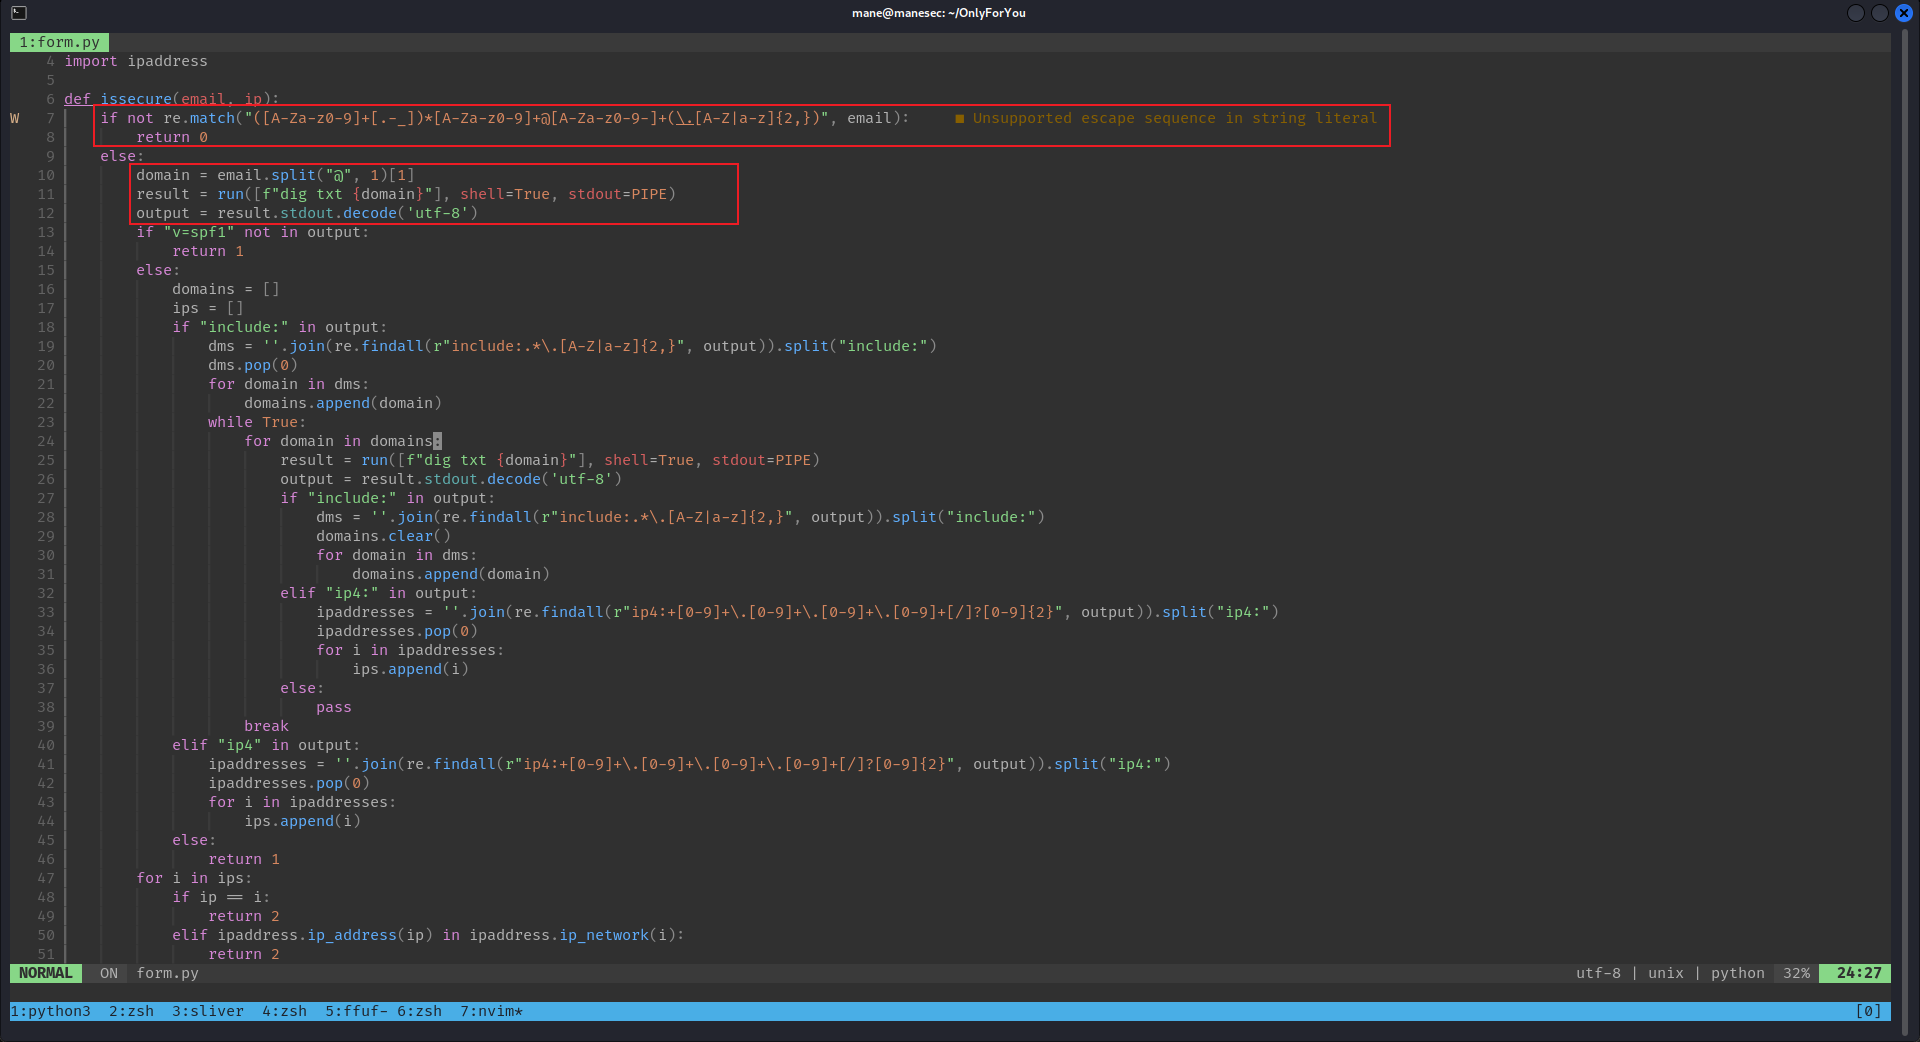Viewport: 1920px width, 1042px height.
Task: Switch to tmux window 4:zsh
Action: pyautogui.click(x=284, y=1011)
